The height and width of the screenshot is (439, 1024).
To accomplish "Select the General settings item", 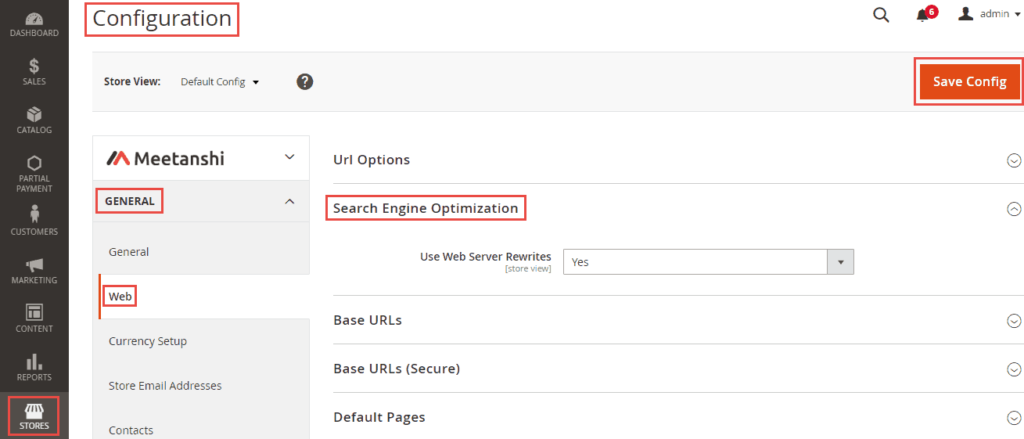I will click(x=129, y=252).
